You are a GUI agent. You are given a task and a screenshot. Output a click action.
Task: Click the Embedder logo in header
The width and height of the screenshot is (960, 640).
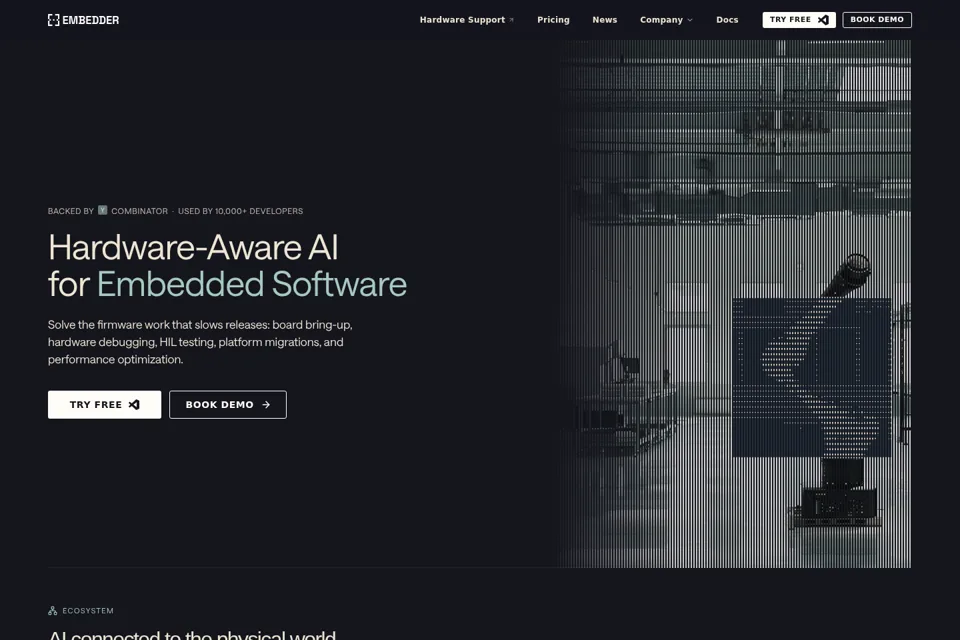pos(83,20)
